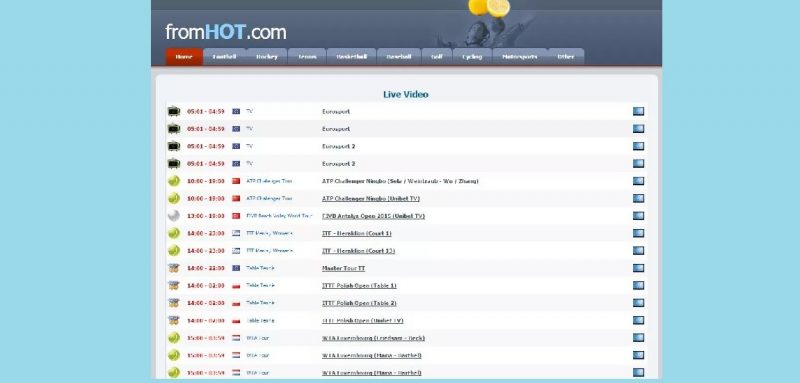800x383 pixels.
Task: Open ITF - Heraklion (Court 1) link
Action: [x=357, y=233]
